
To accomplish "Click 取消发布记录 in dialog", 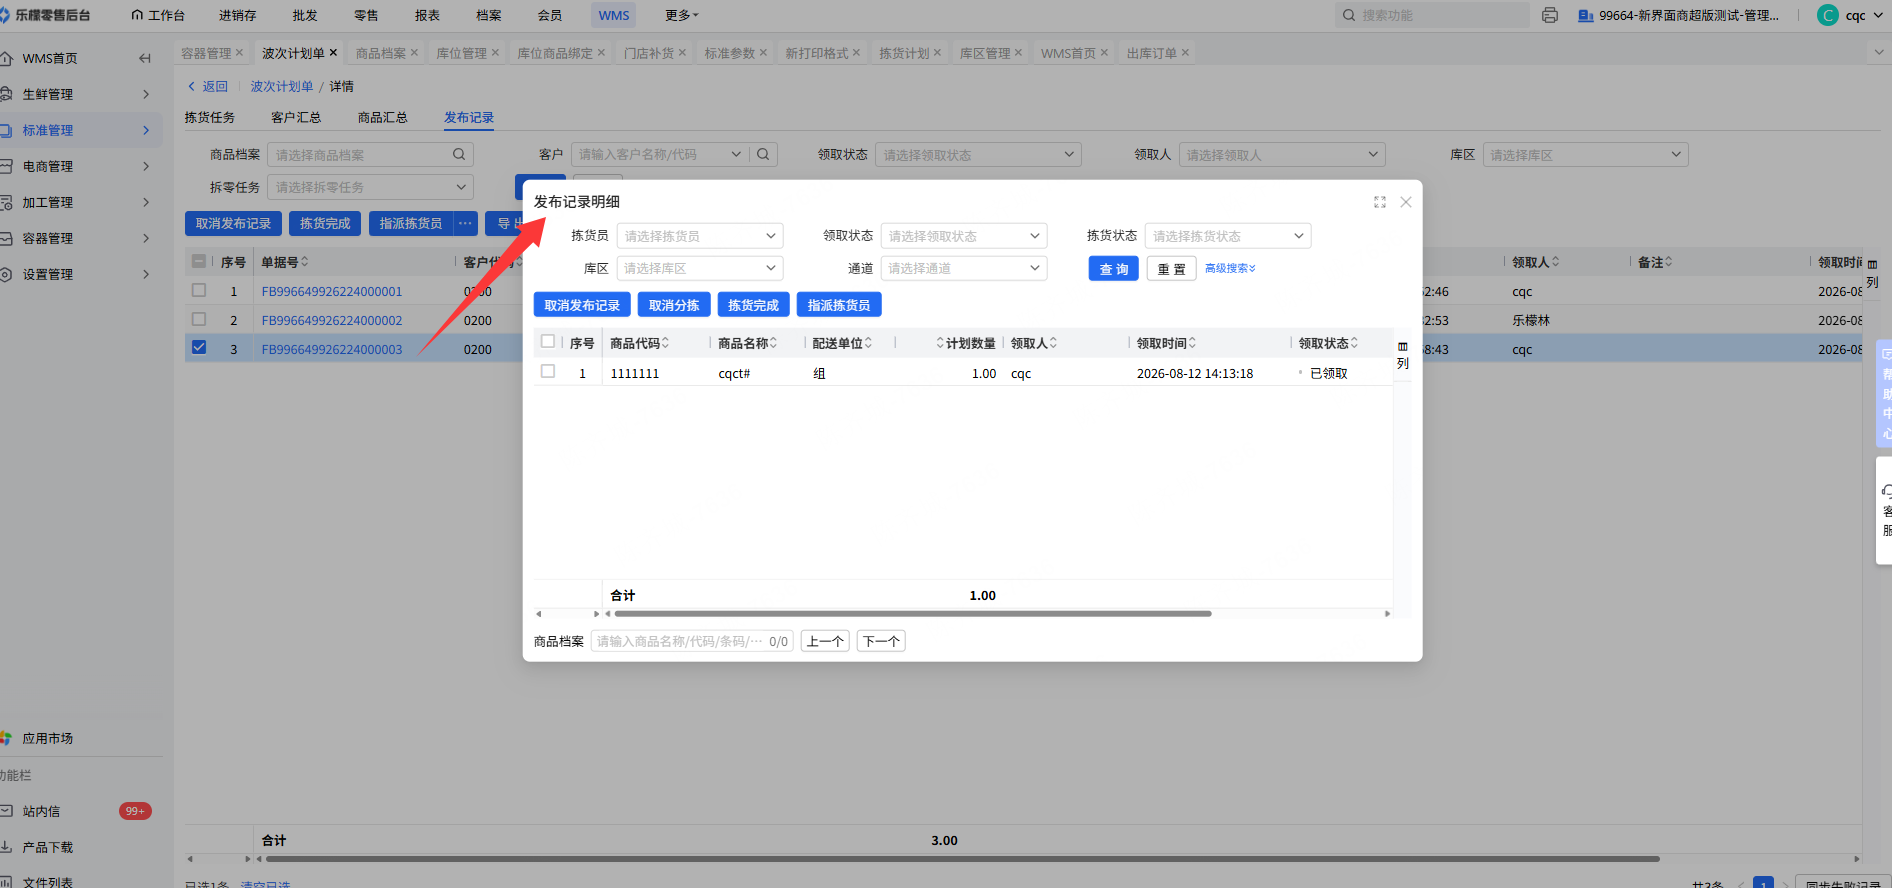I will pyautogui.click(x=582, y=305).
